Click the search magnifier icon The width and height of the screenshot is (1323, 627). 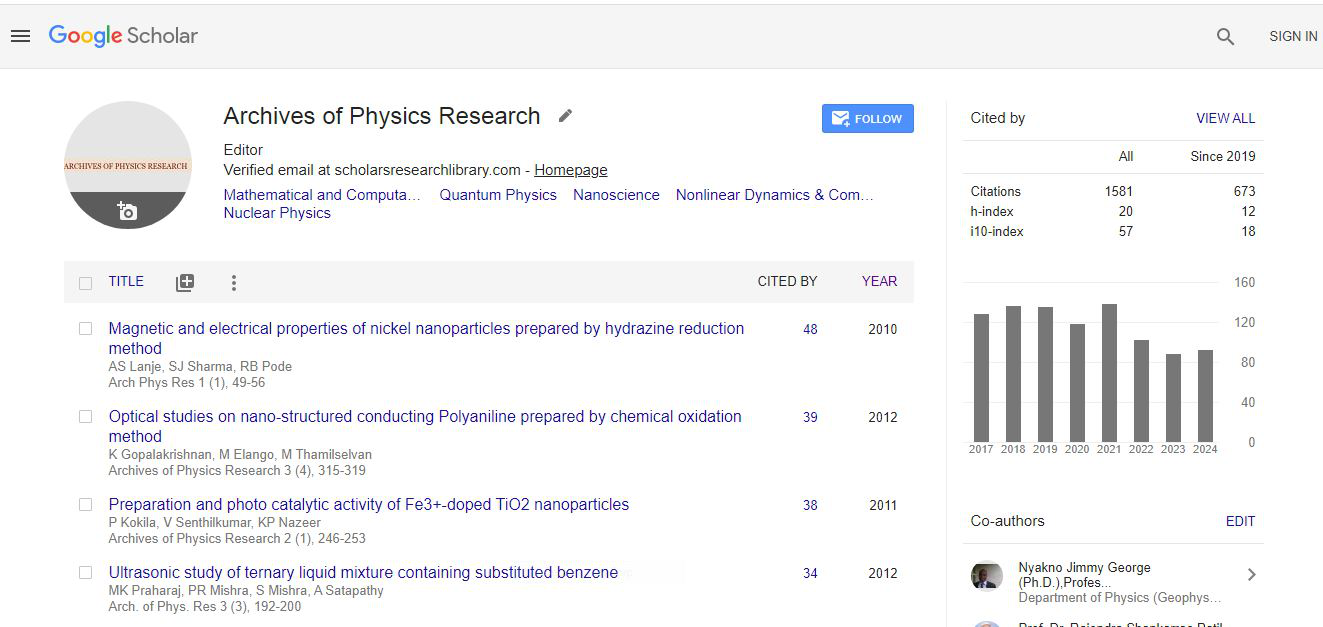[x=1225, y=36]
